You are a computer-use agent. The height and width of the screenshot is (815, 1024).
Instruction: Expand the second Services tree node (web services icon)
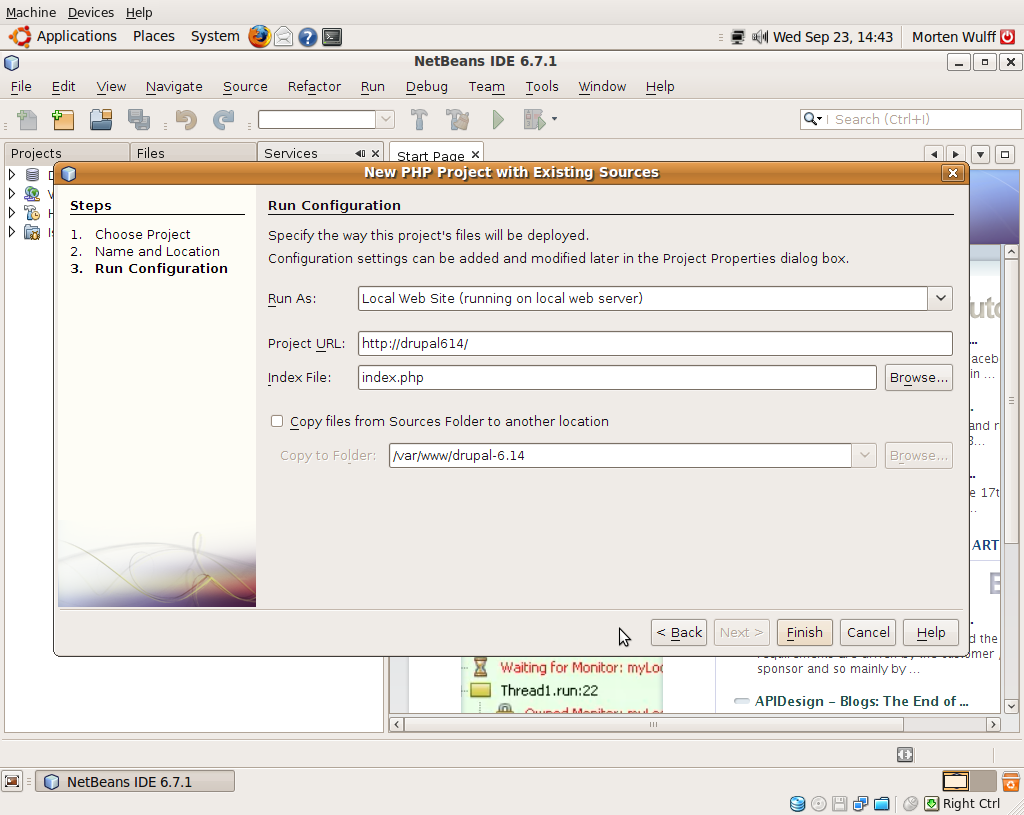point(12,193)
